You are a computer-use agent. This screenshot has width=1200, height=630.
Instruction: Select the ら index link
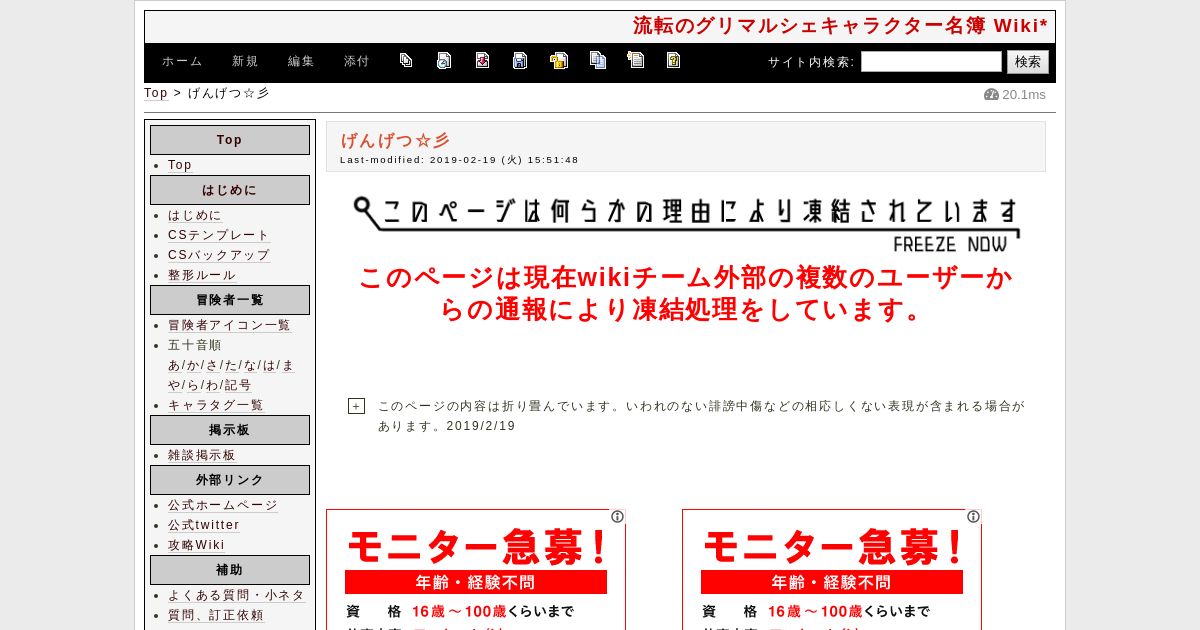(x=193, y=385)
